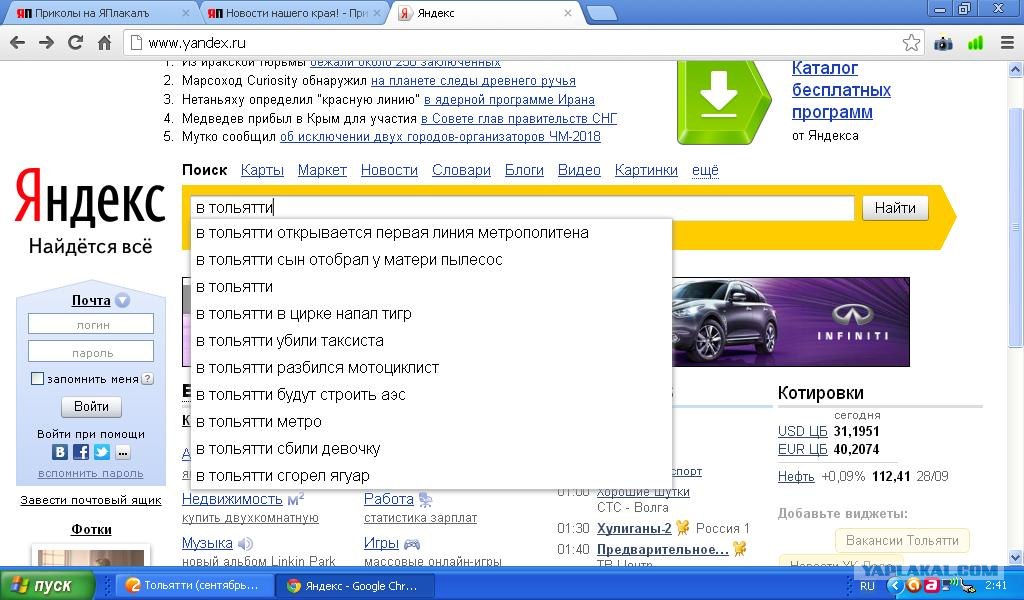The height and width of the screenshot is (600, 1024).
Task: Expand the Почта dropdown arrow
Action: click(x=122, y=300)
